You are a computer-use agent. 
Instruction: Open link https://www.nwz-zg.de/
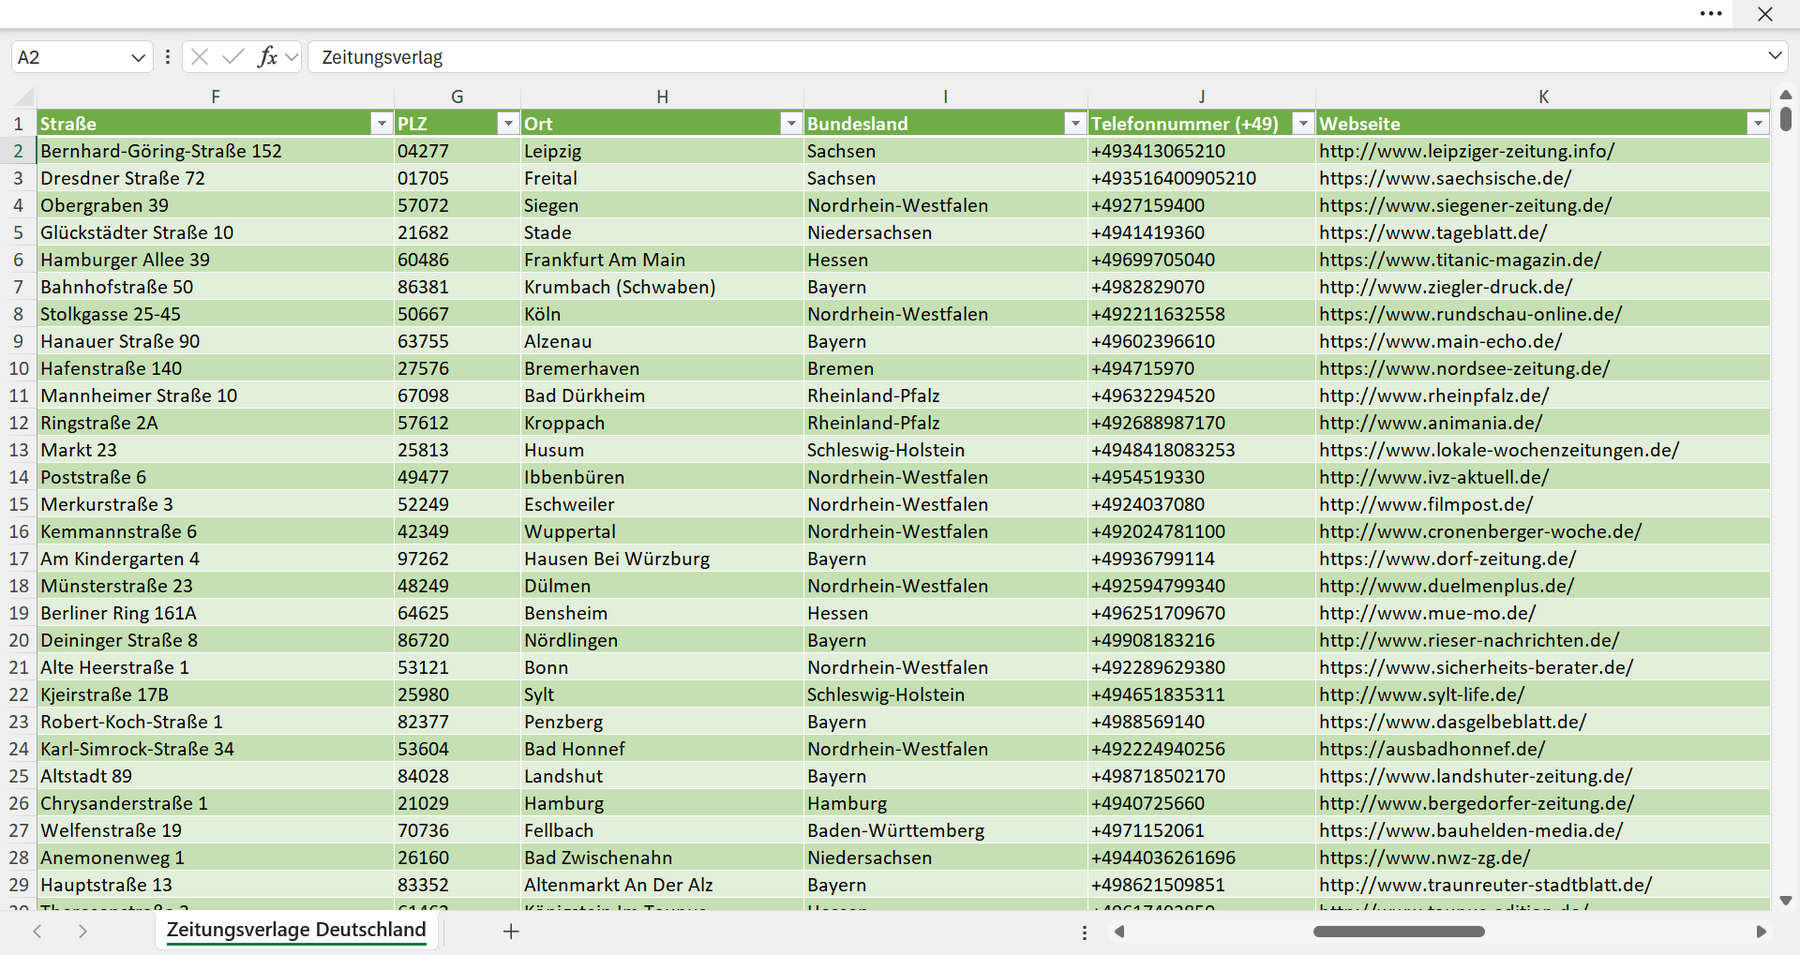pos(1424,858)
